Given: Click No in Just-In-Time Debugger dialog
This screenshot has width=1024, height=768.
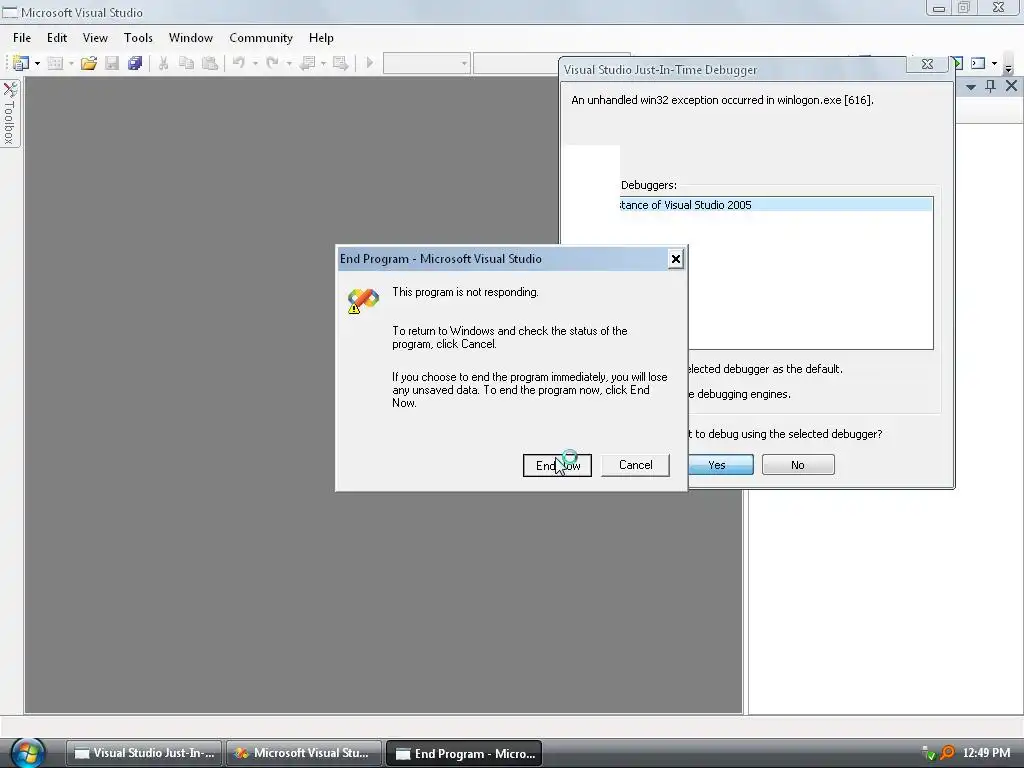Looking at the screenshot, I should tap(798, 465).
